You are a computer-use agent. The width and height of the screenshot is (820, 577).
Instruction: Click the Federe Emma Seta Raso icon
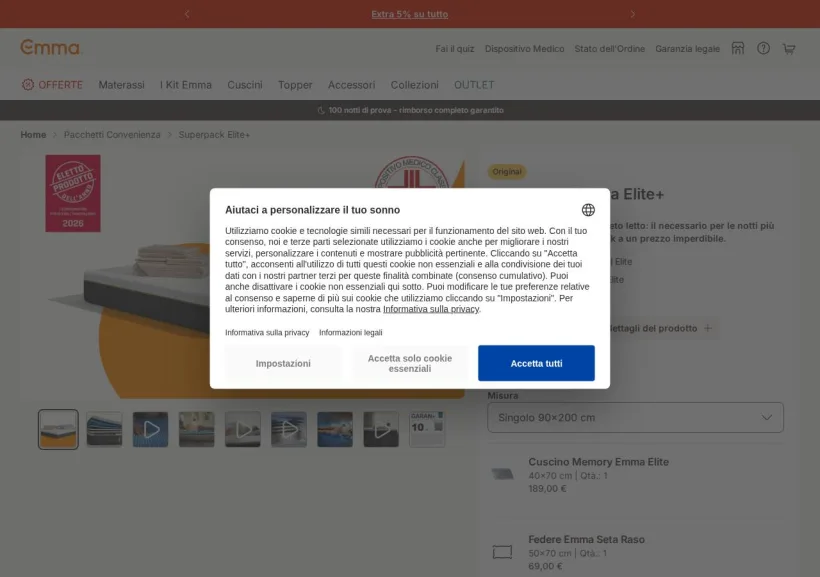(x=503, y=552)
